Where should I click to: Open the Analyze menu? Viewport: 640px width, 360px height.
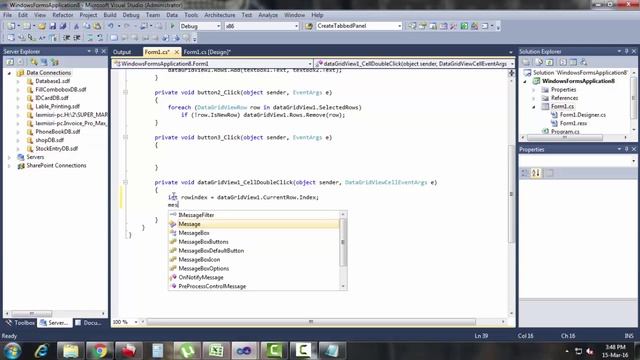tap(268, 15)
